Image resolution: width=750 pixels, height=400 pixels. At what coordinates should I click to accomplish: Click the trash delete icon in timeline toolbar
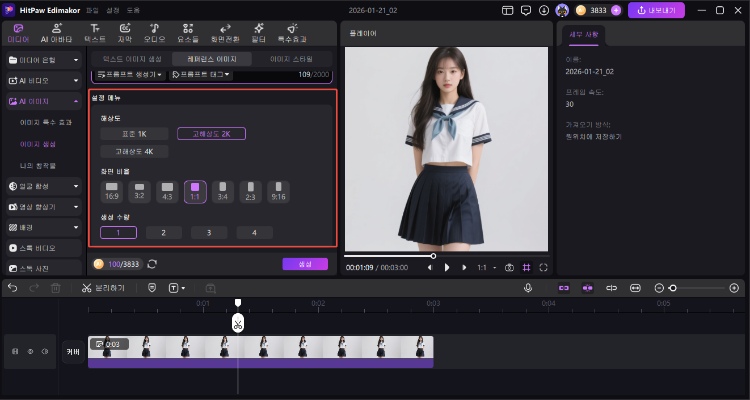pyautogui.click(x=55, y=288)
